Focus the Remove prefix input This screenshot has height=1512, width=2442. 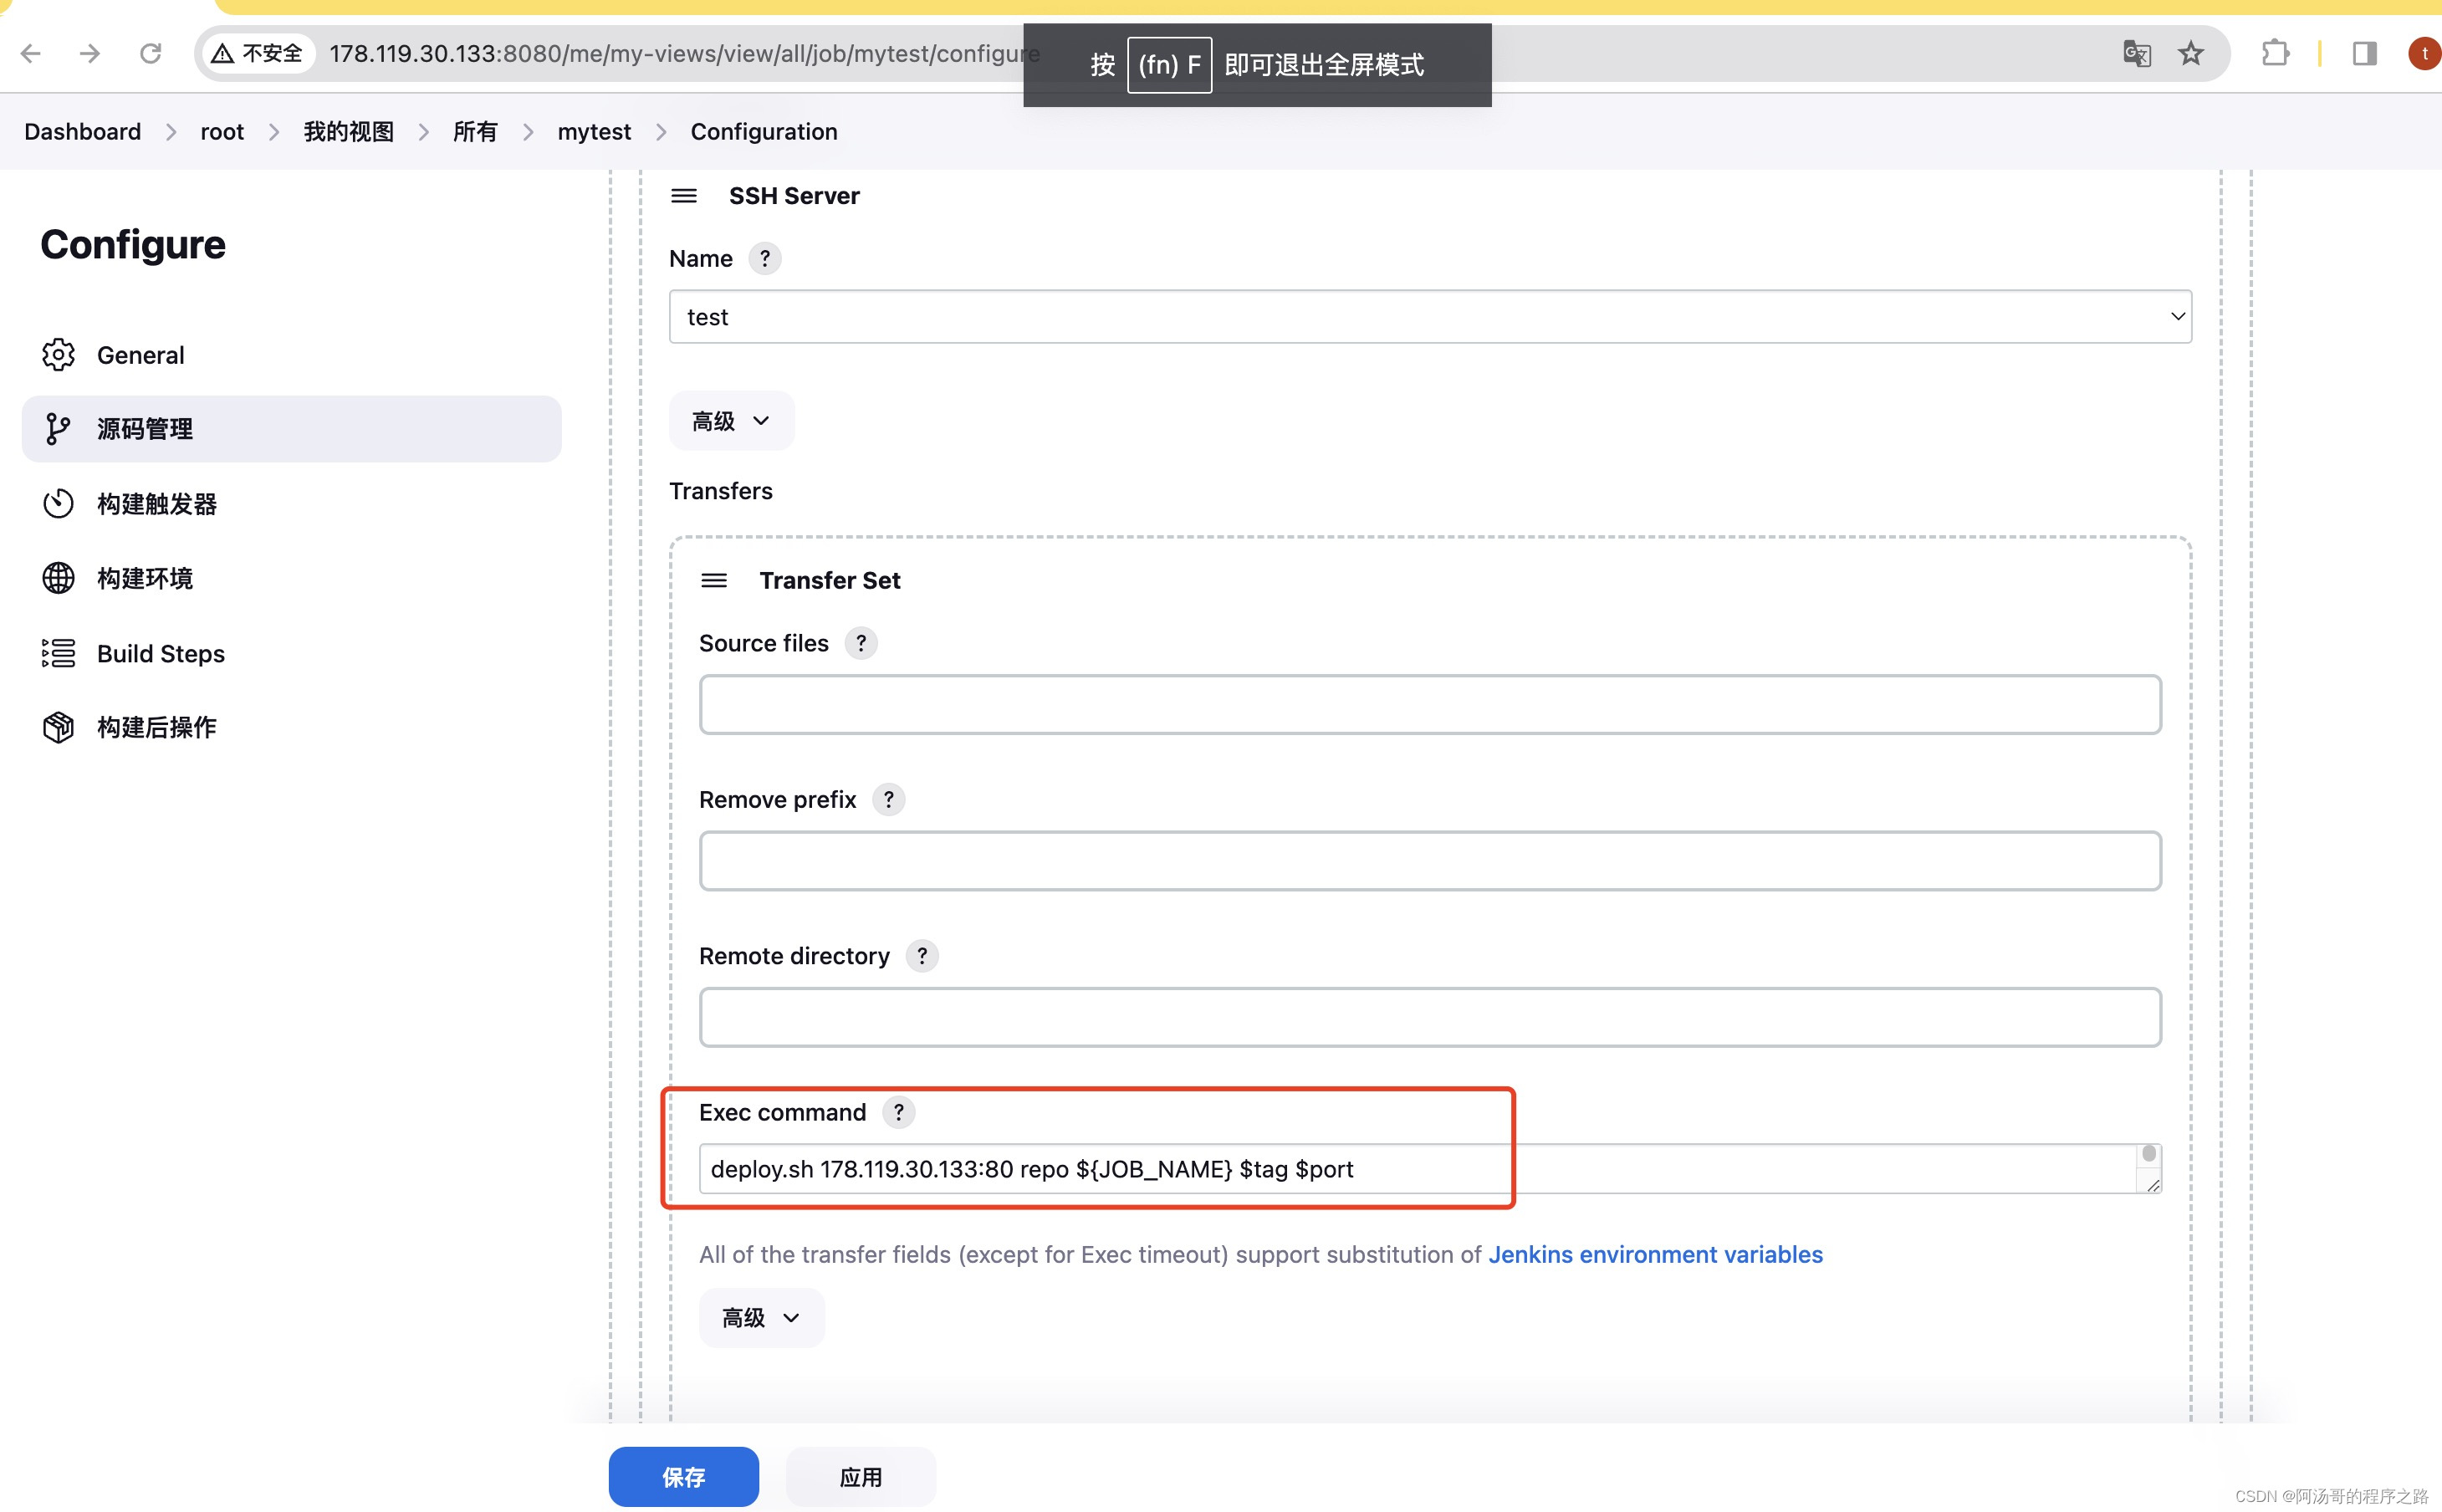tap(1430, 861)
